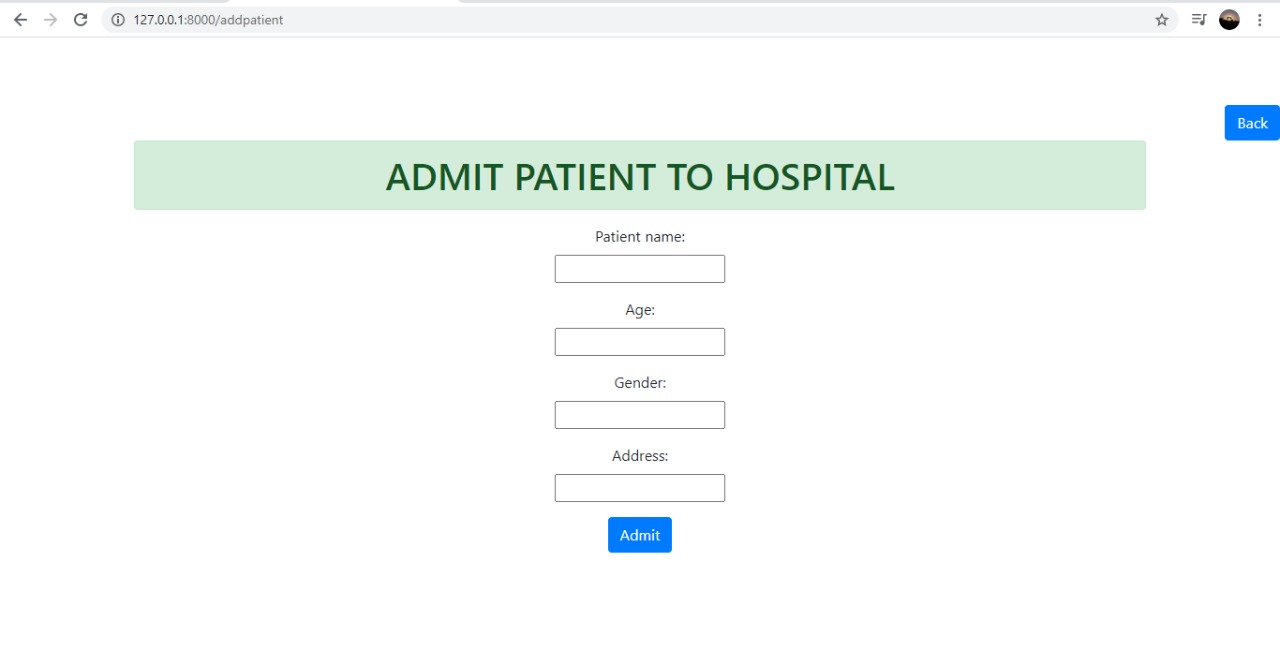
Task: Click the Address label text
Action: [x=639, y=455]
